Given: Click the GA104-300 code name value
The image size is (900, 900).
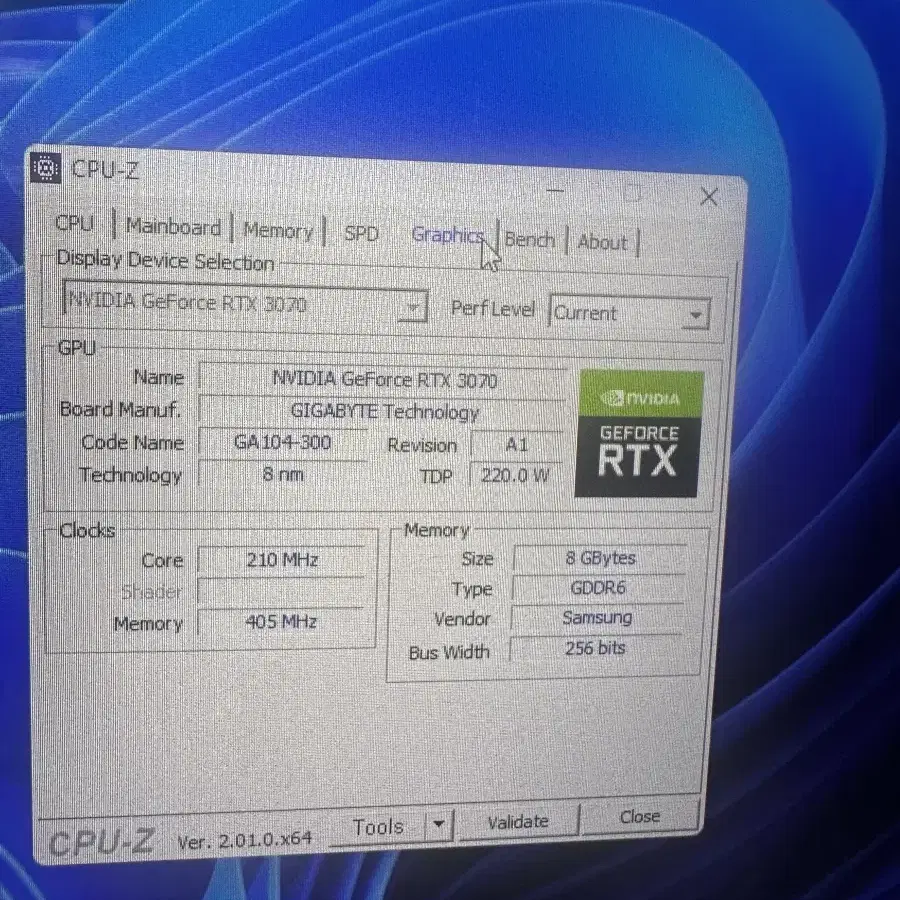Looking at the screenshot, I should 282,443.
